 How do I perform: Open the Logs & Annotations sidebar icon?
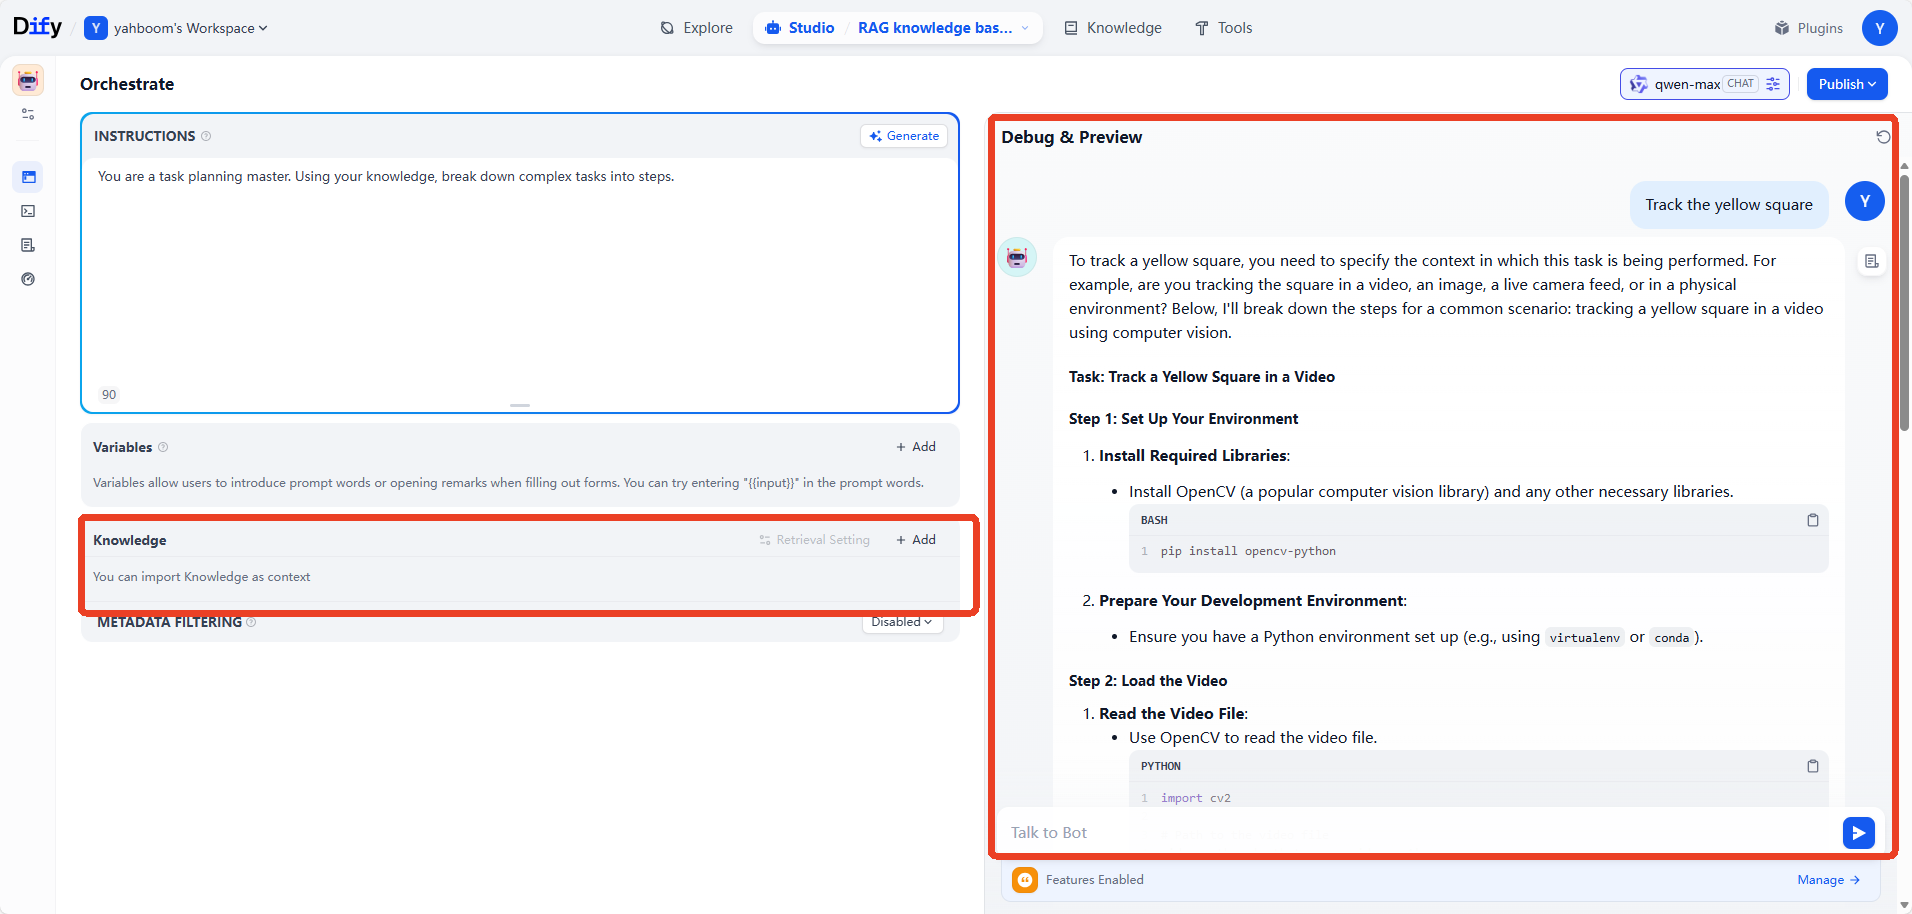28,245
